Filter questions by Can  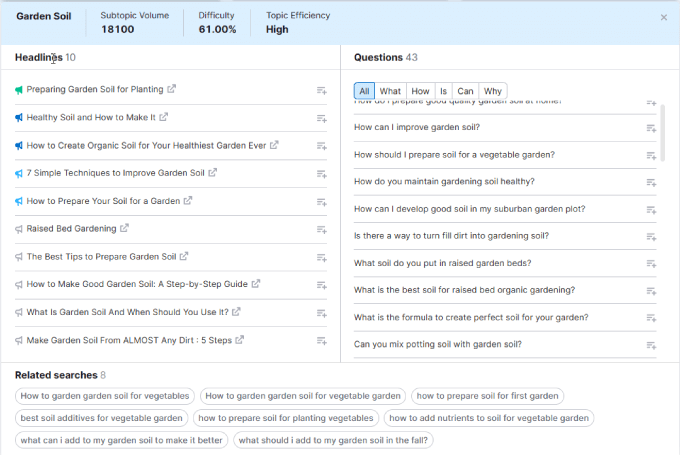(465, 91)
